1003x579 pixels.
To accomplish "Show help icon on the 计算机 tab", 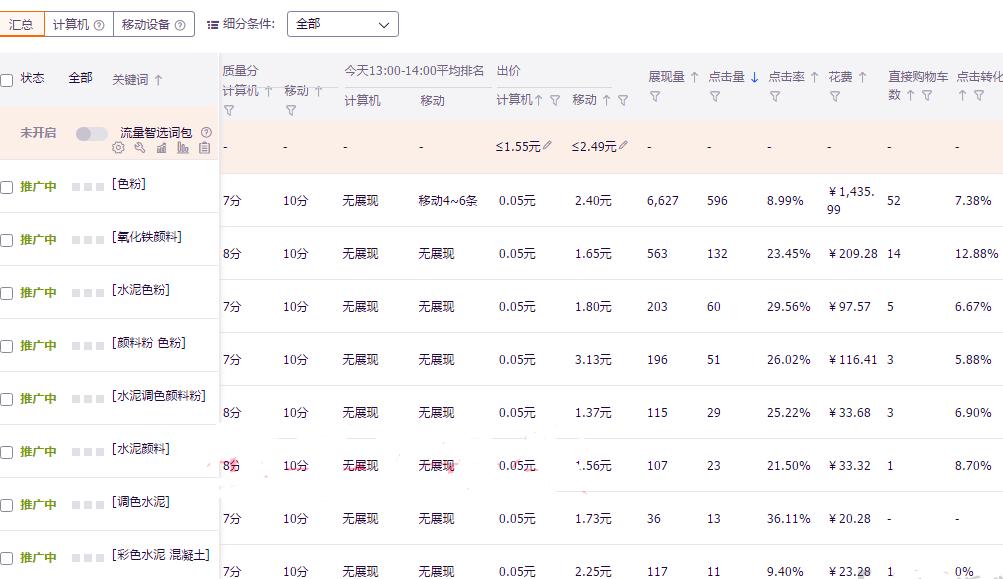I will pyautogui.click(x=99, y=25).
